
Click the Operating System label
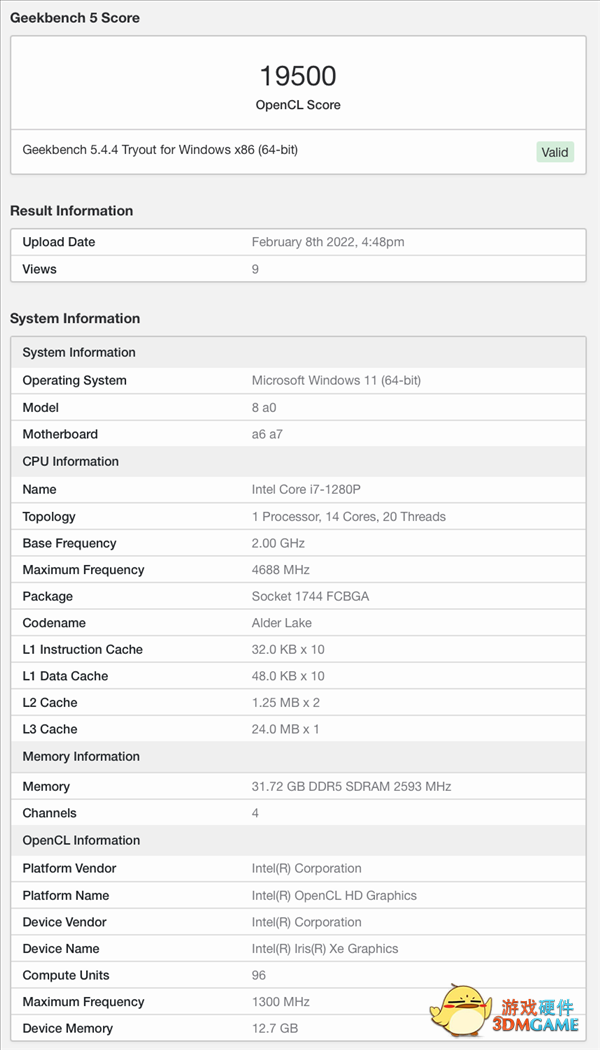point(74,380)
